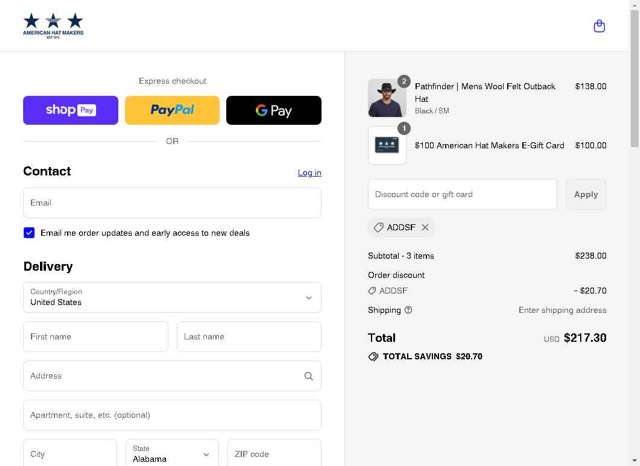Click the $138.00 hat price
This screenshot has width=640, height=466.
tap(591, 86)
